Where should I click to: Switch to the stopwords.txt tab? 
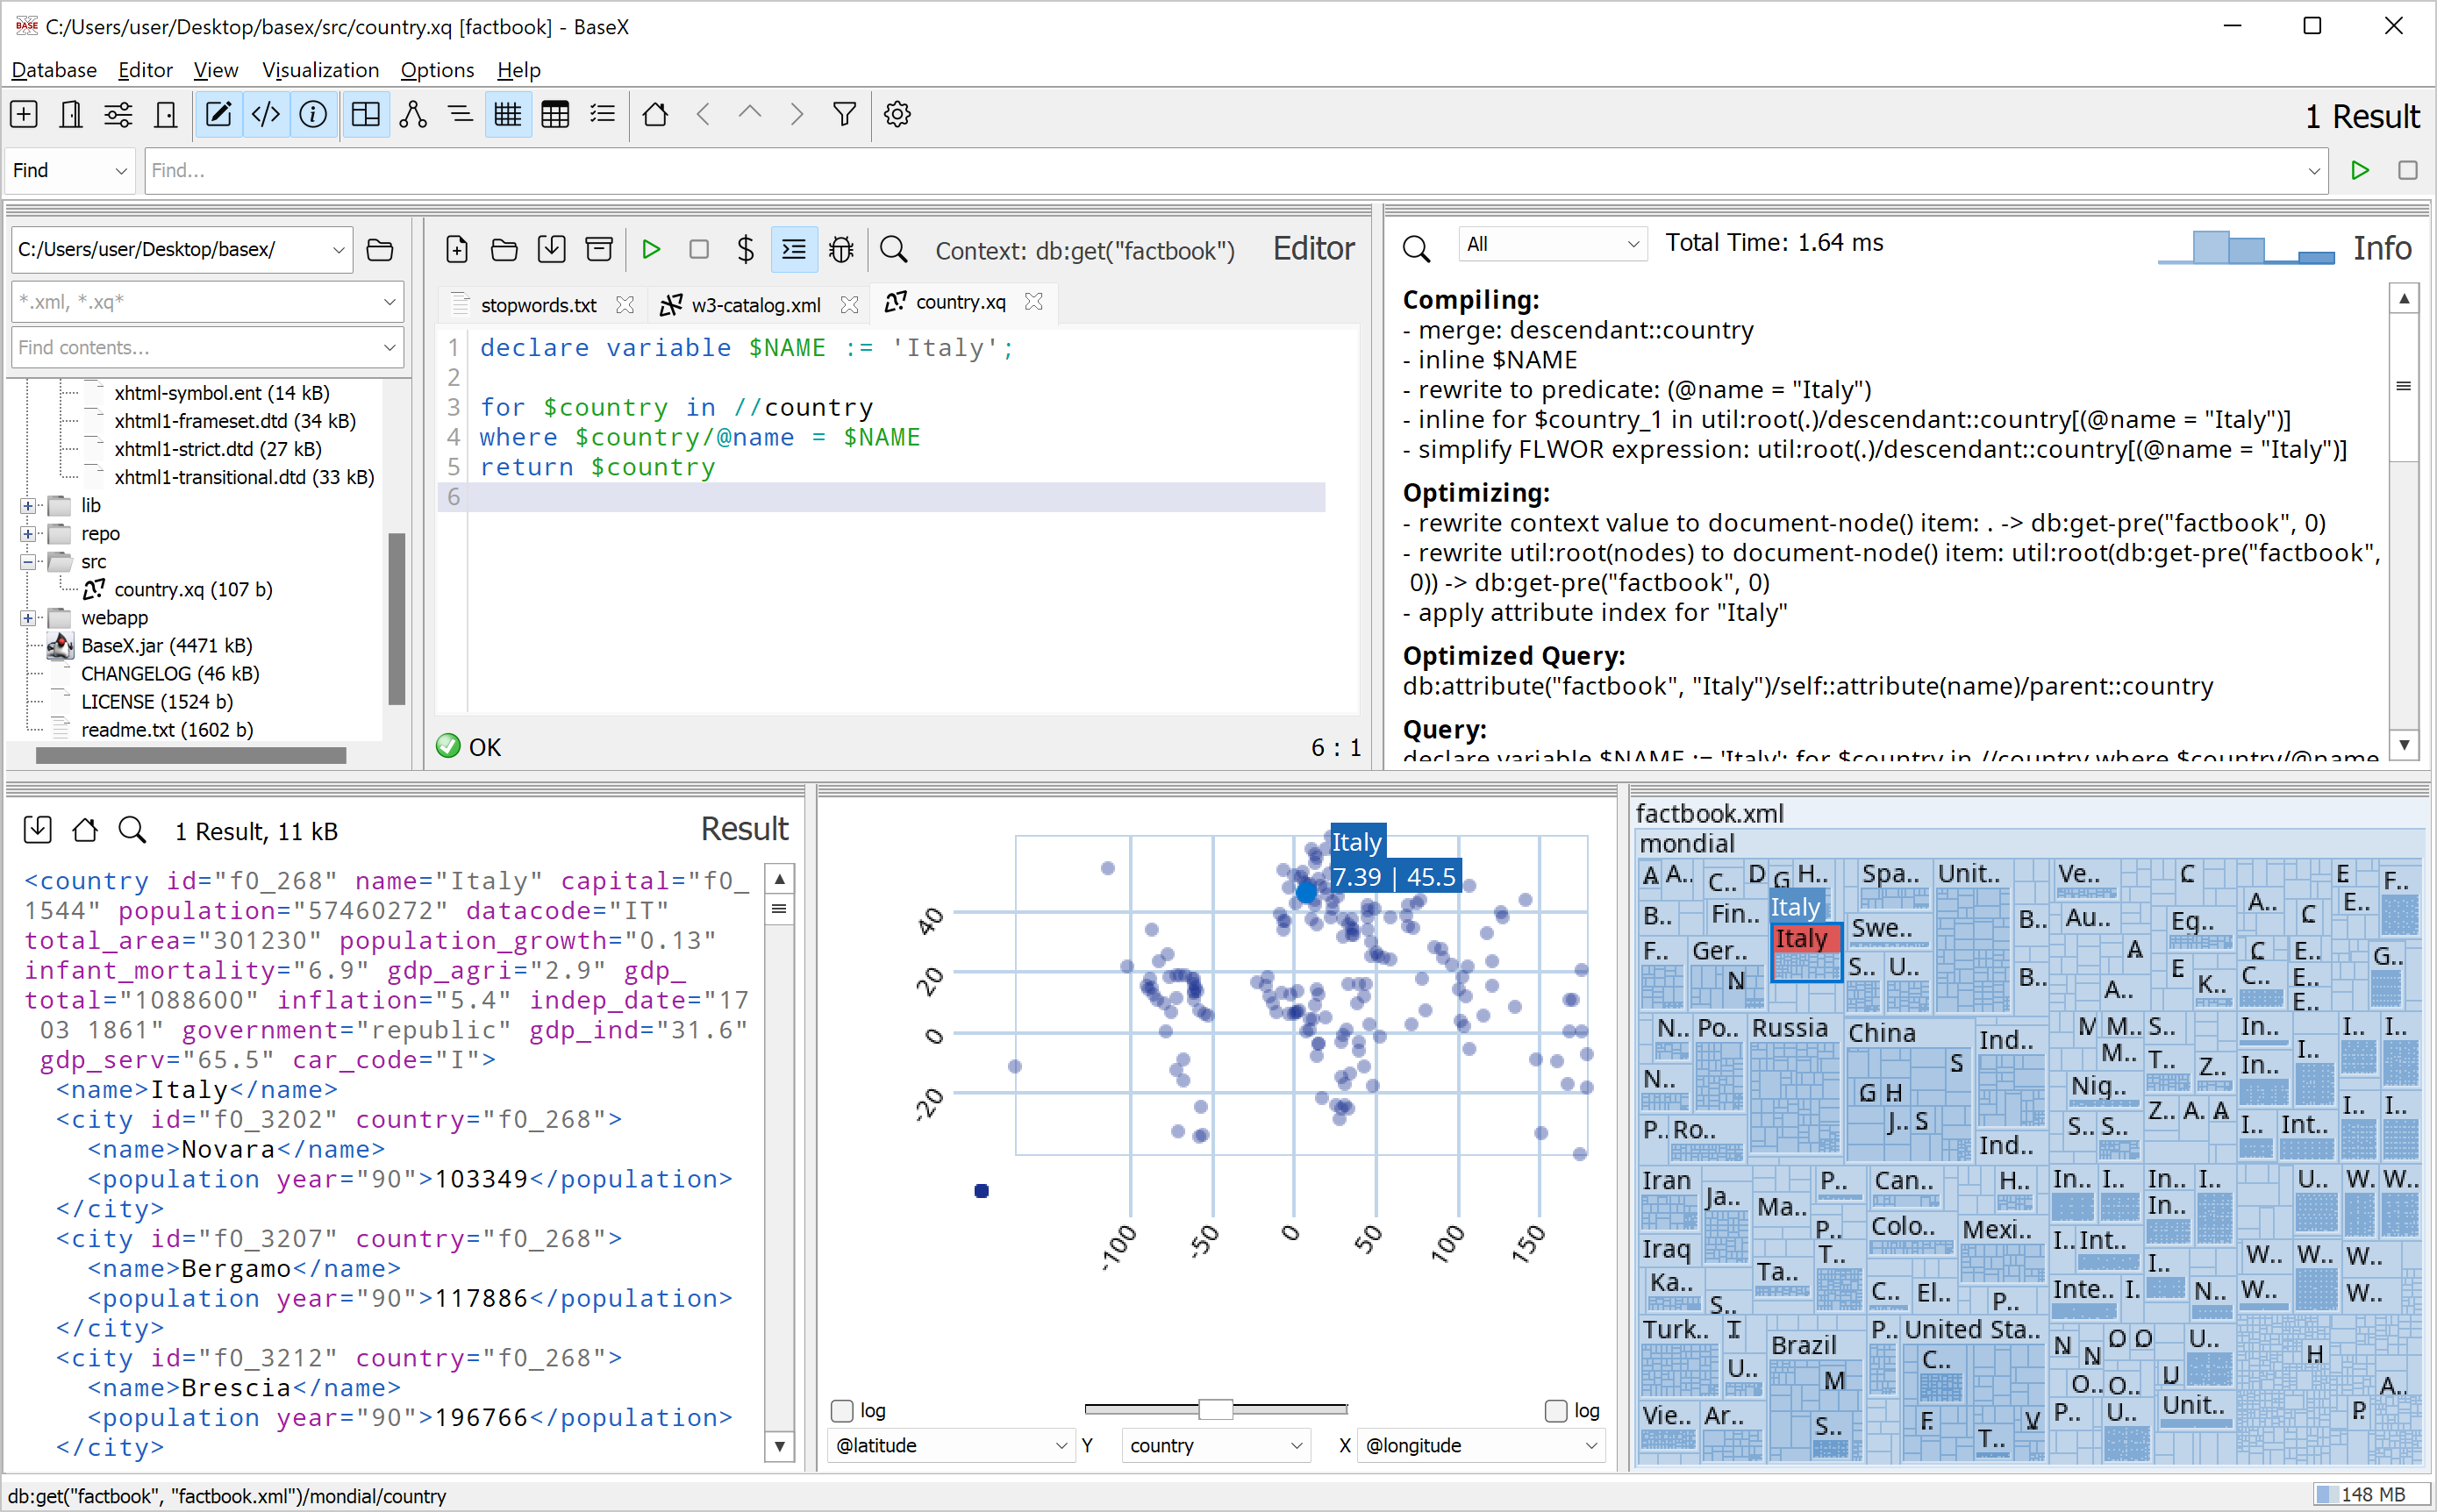pos(538,304)
